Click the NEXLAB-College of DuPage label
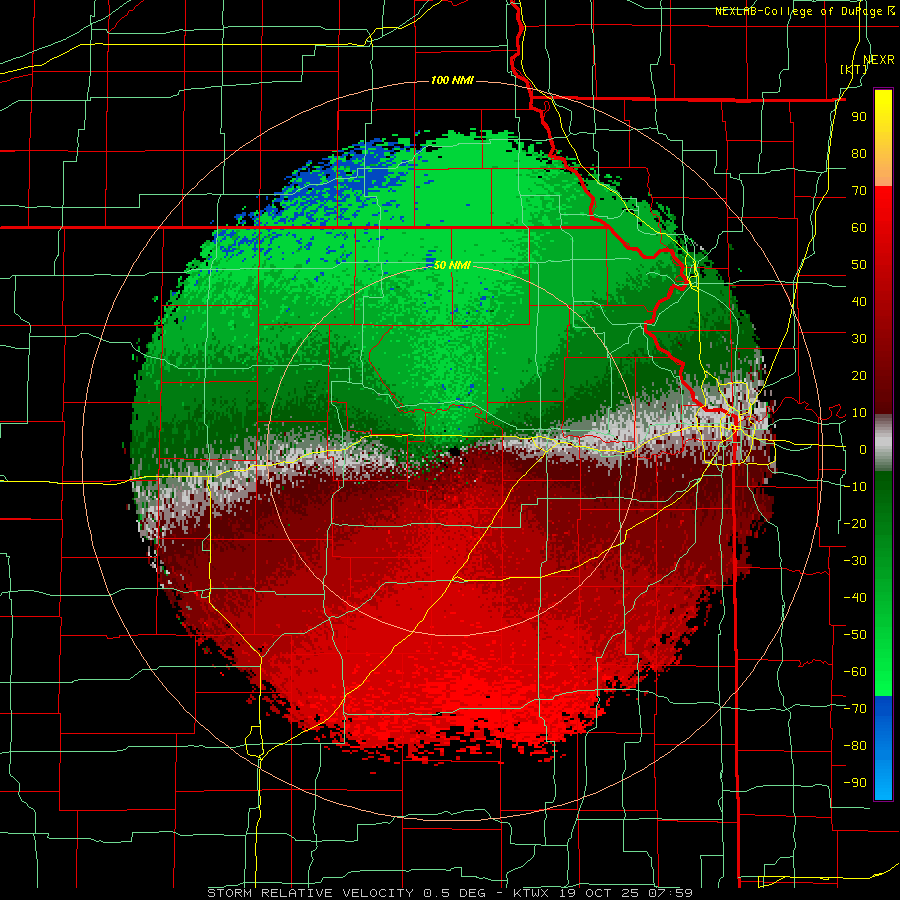Image resolution: width=900 pixels, height=900 pixels. coord(800,11)
